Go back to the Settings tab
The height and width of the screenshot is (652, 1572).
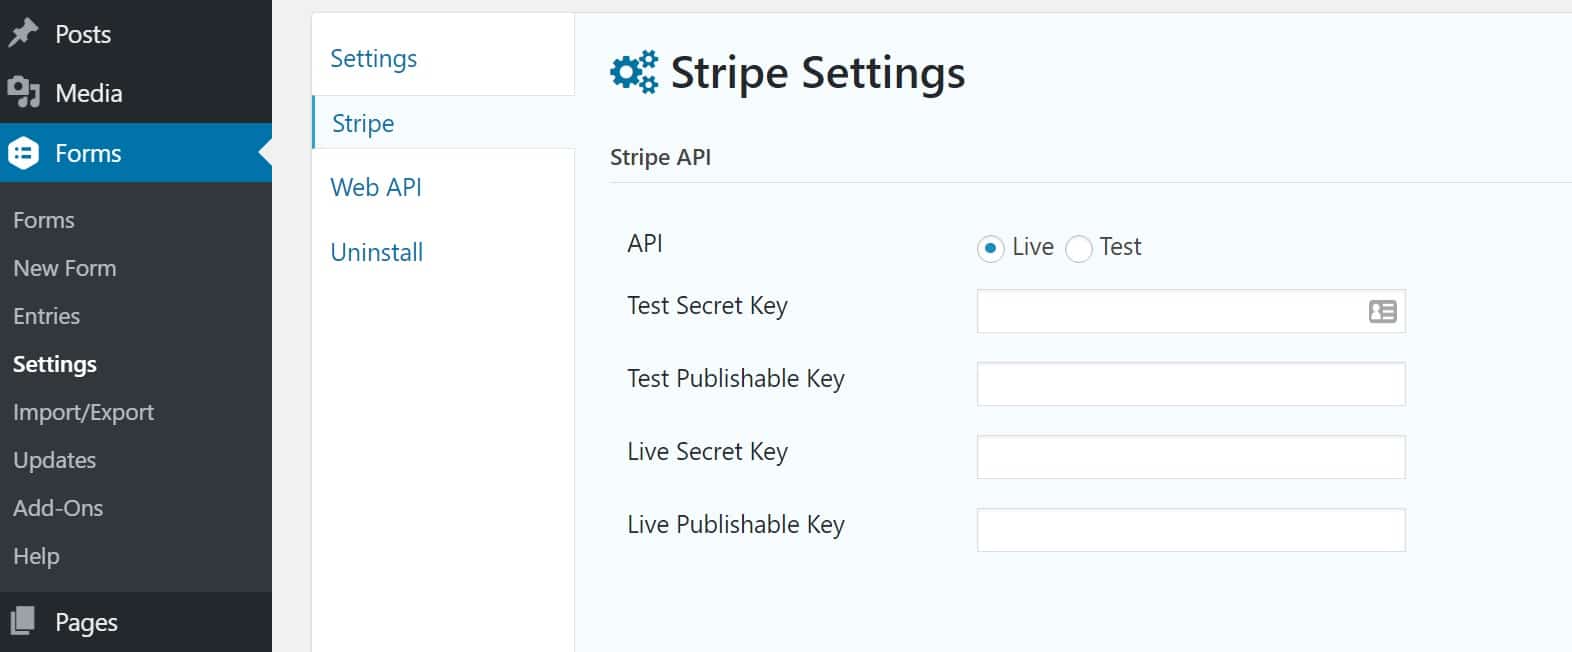[x=373, y=58]
